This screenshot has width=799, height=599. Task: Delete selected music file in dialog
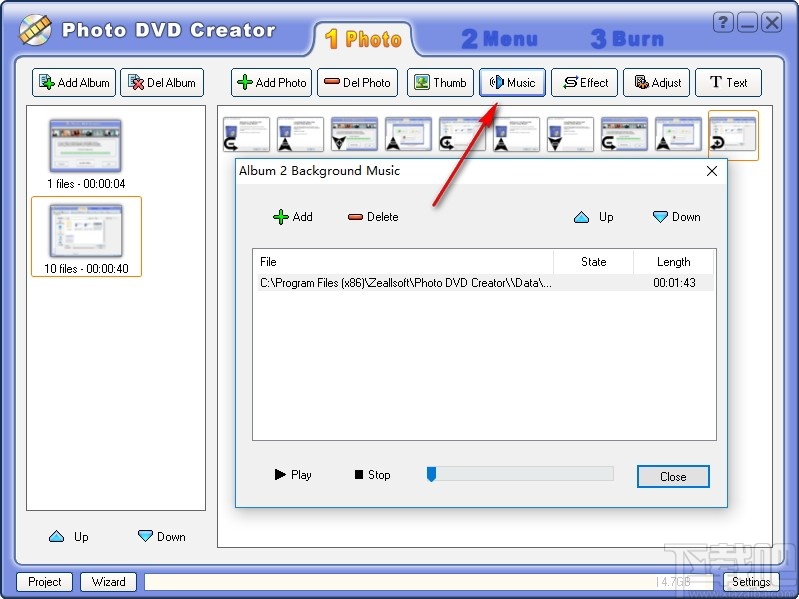click(373, 217)
